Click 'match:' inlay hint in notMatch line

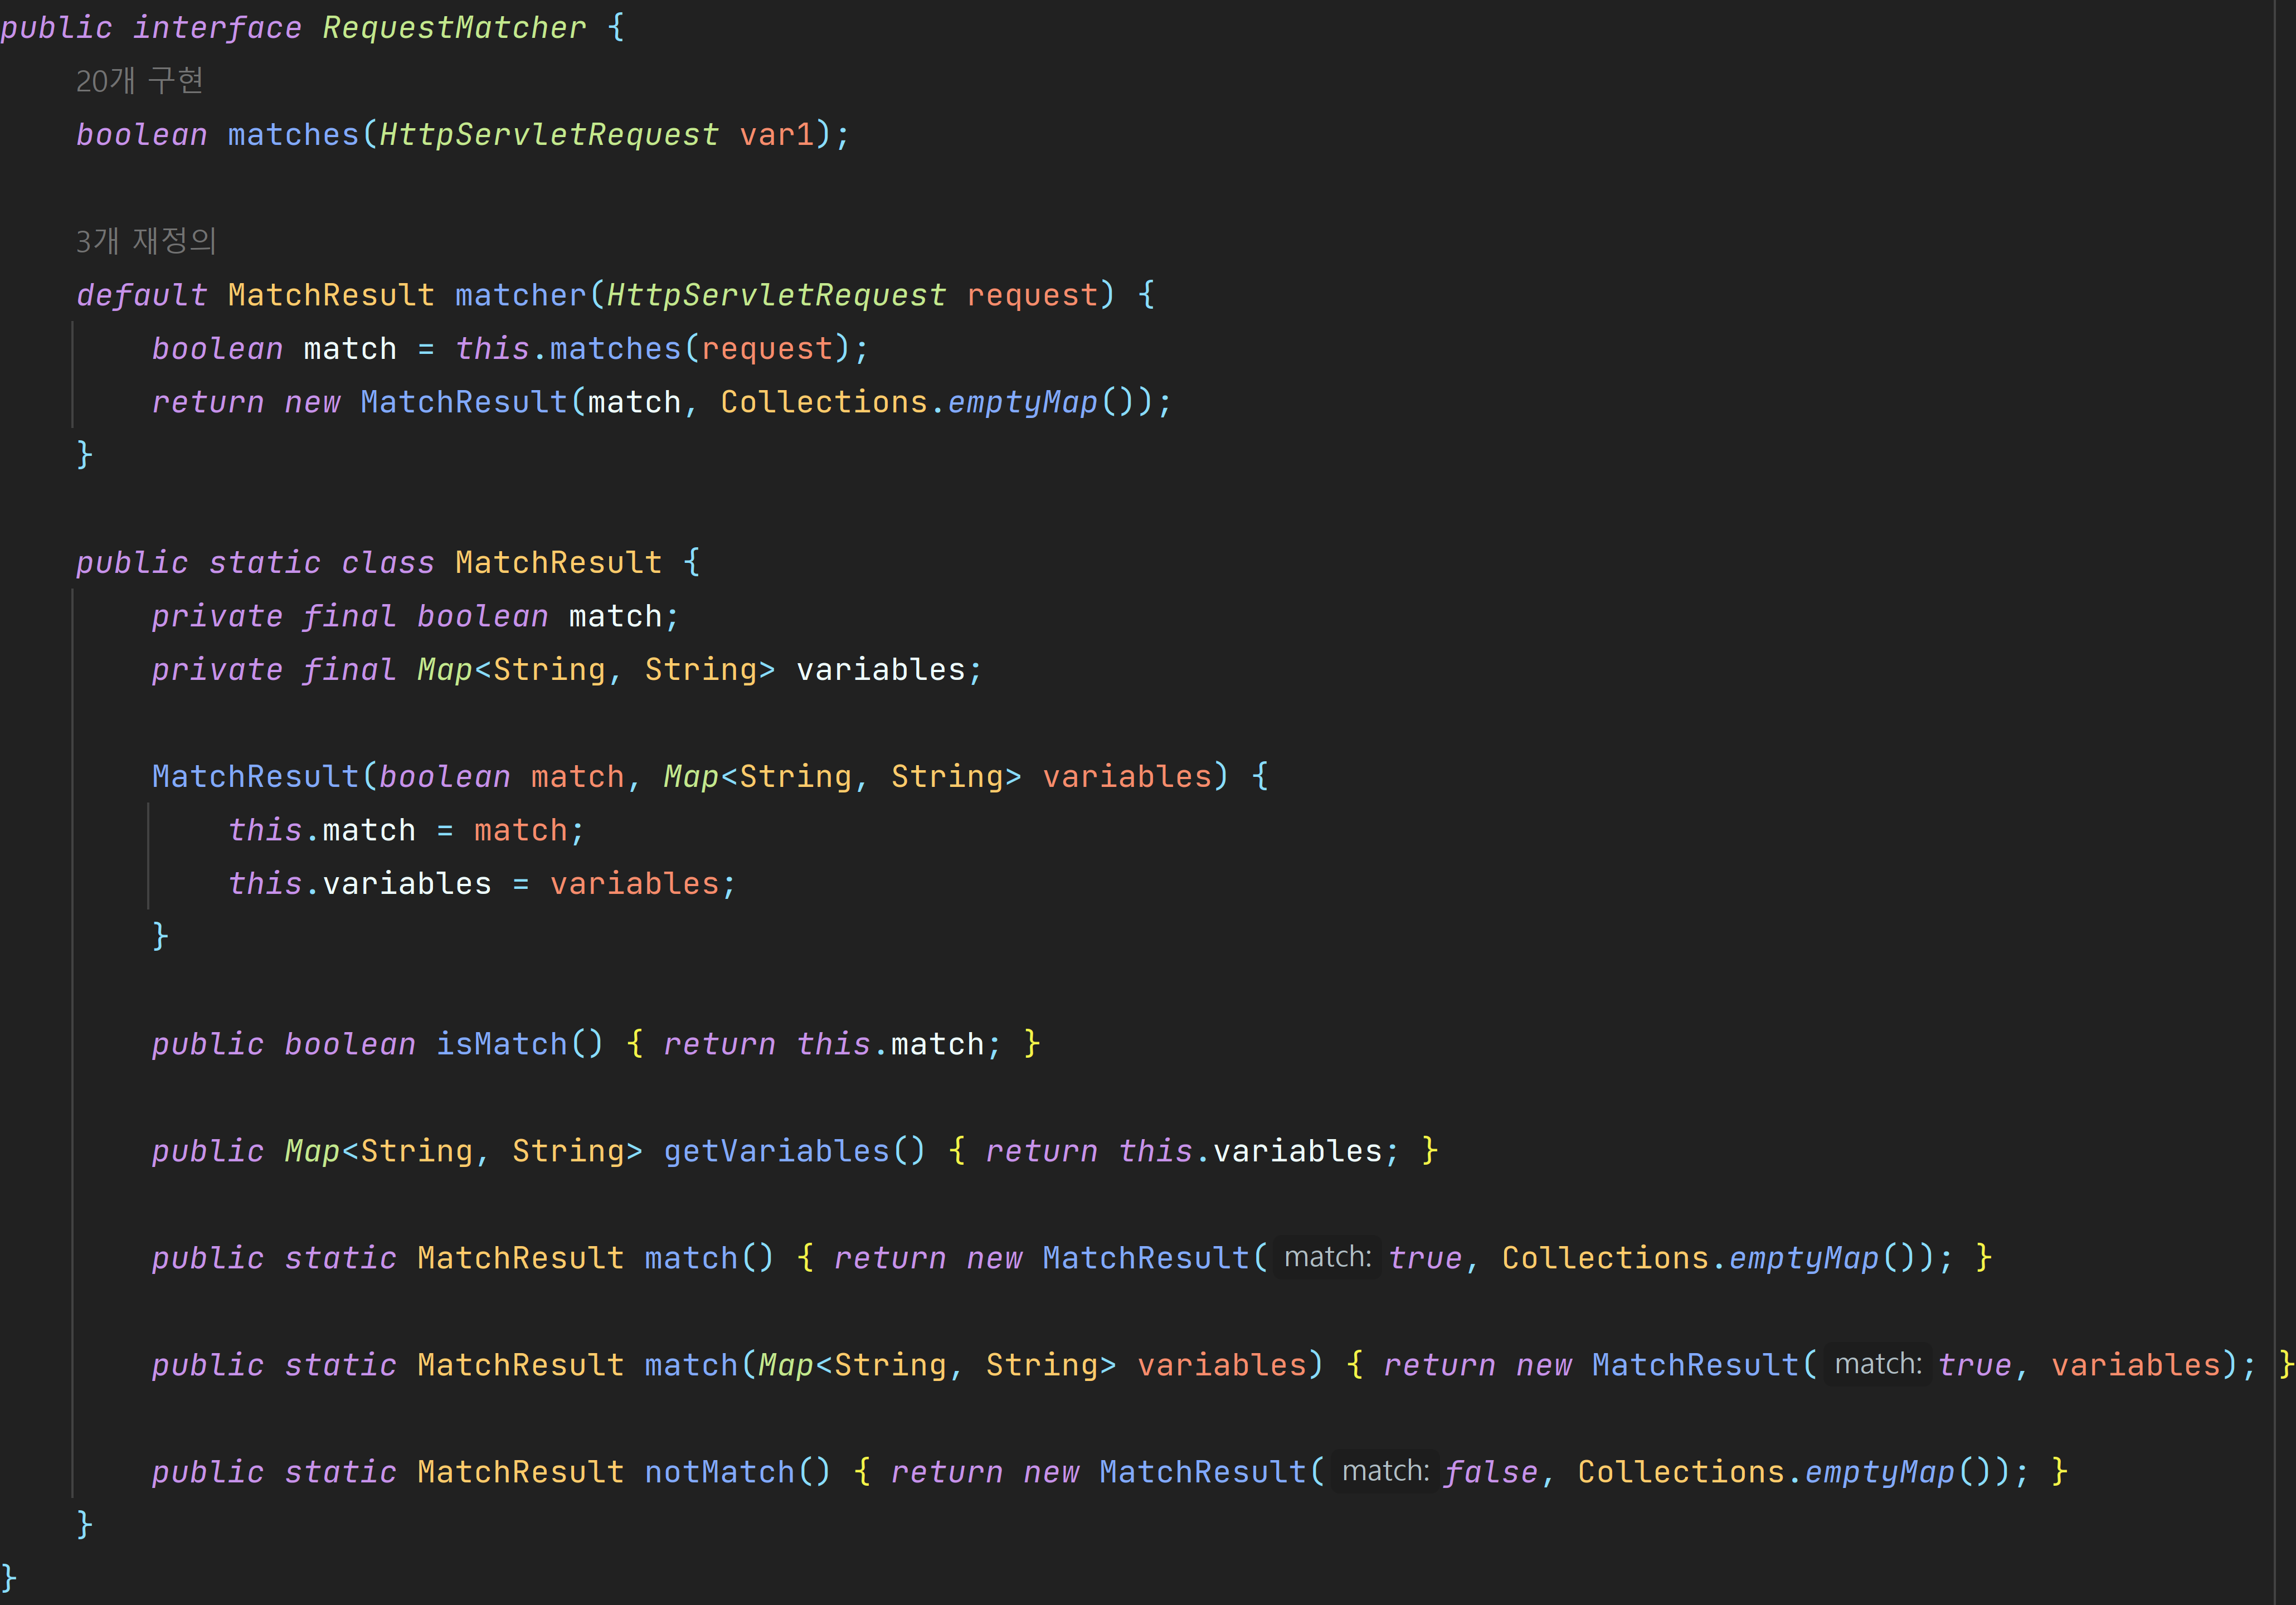click(x=1385, y=1471)
